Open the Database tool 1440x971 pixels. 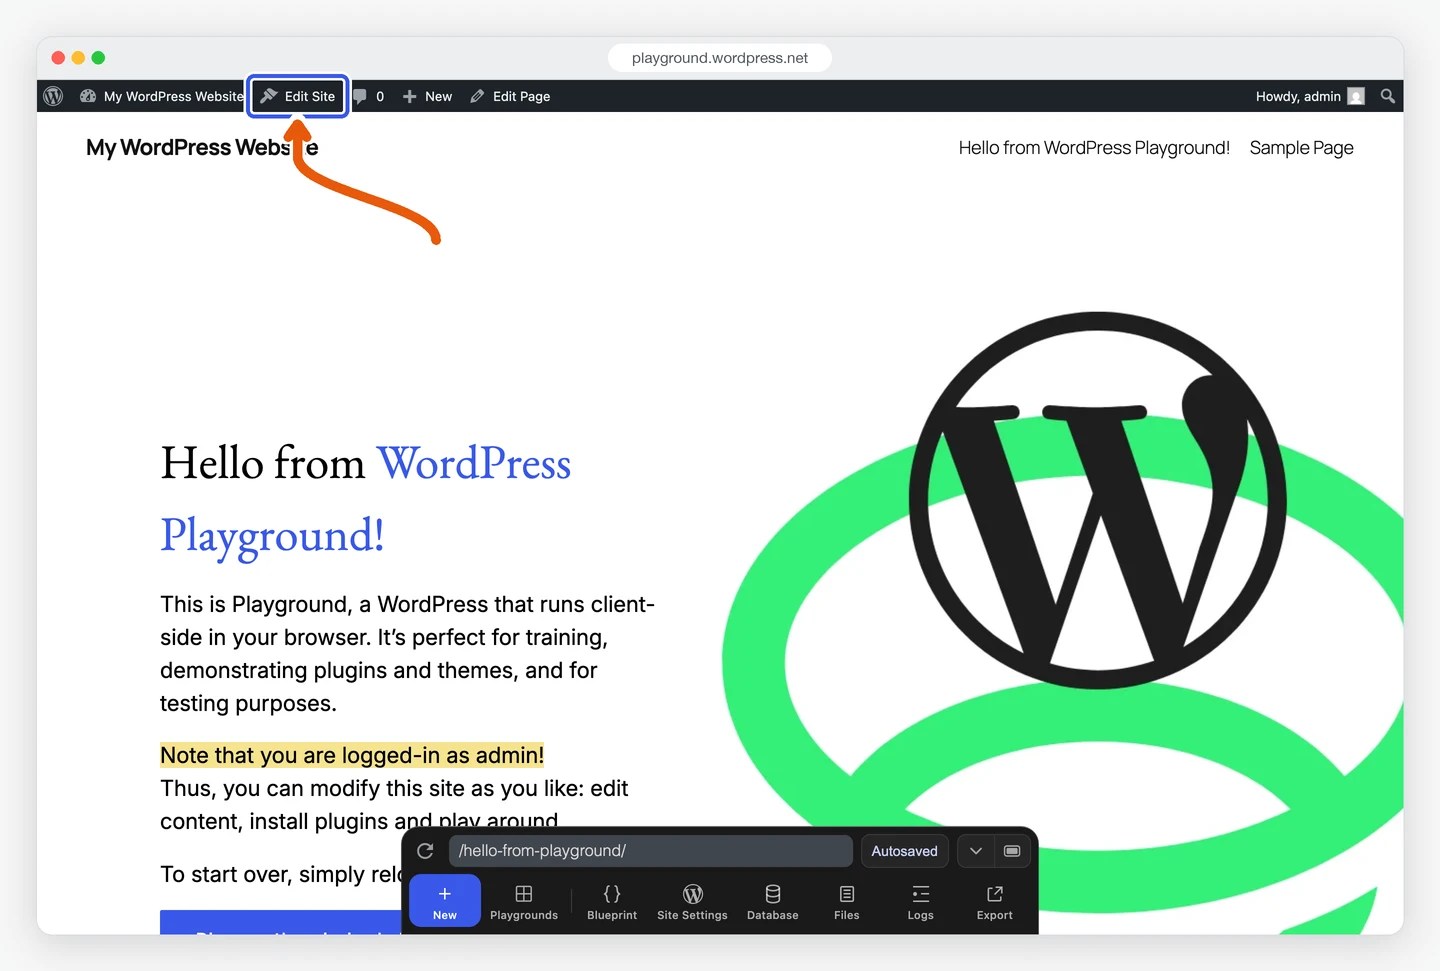[773, 901]
